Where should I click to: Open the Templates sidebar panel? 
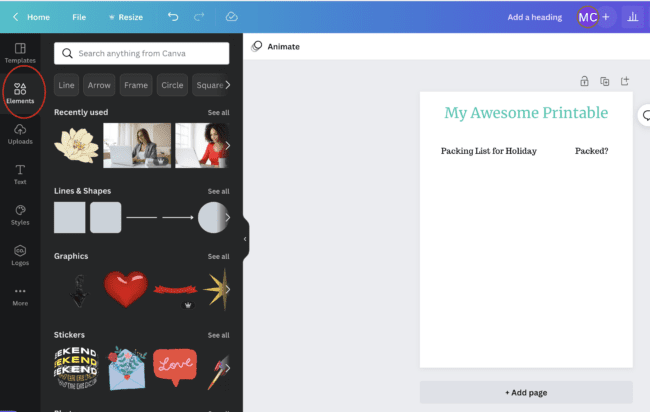click(x=20, y=53)
